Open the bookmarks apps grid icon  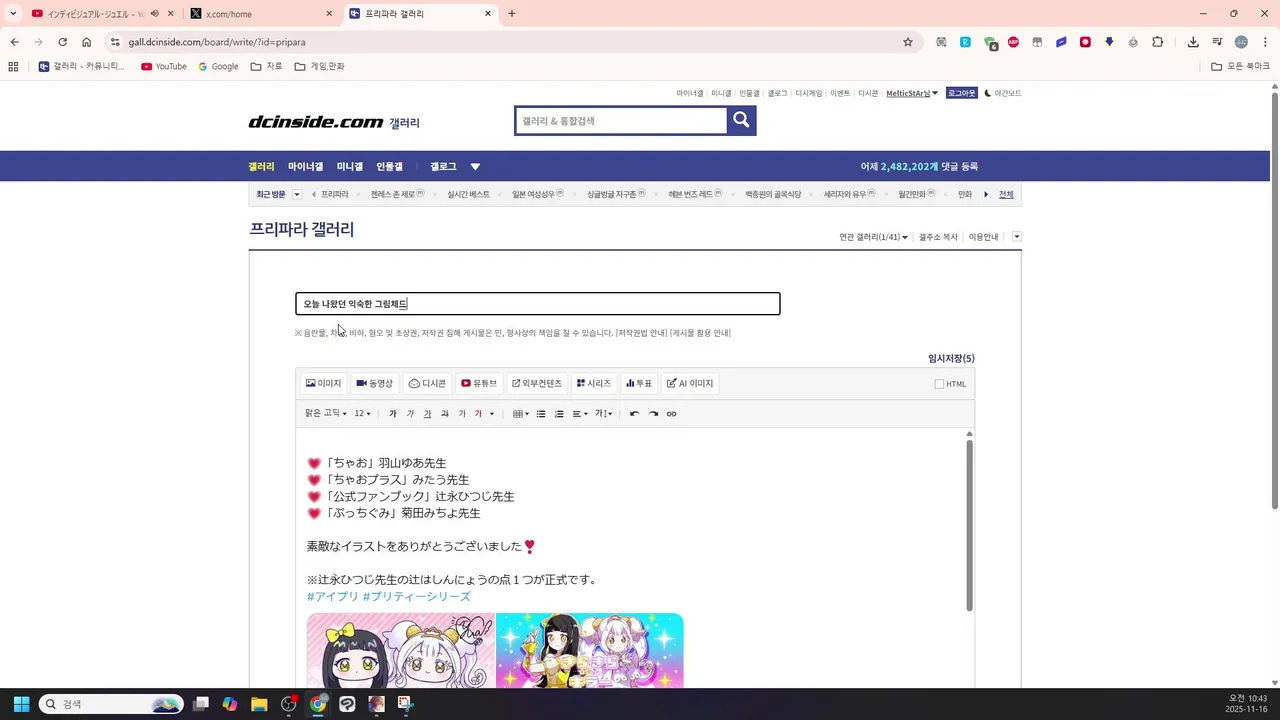point(13,67)
